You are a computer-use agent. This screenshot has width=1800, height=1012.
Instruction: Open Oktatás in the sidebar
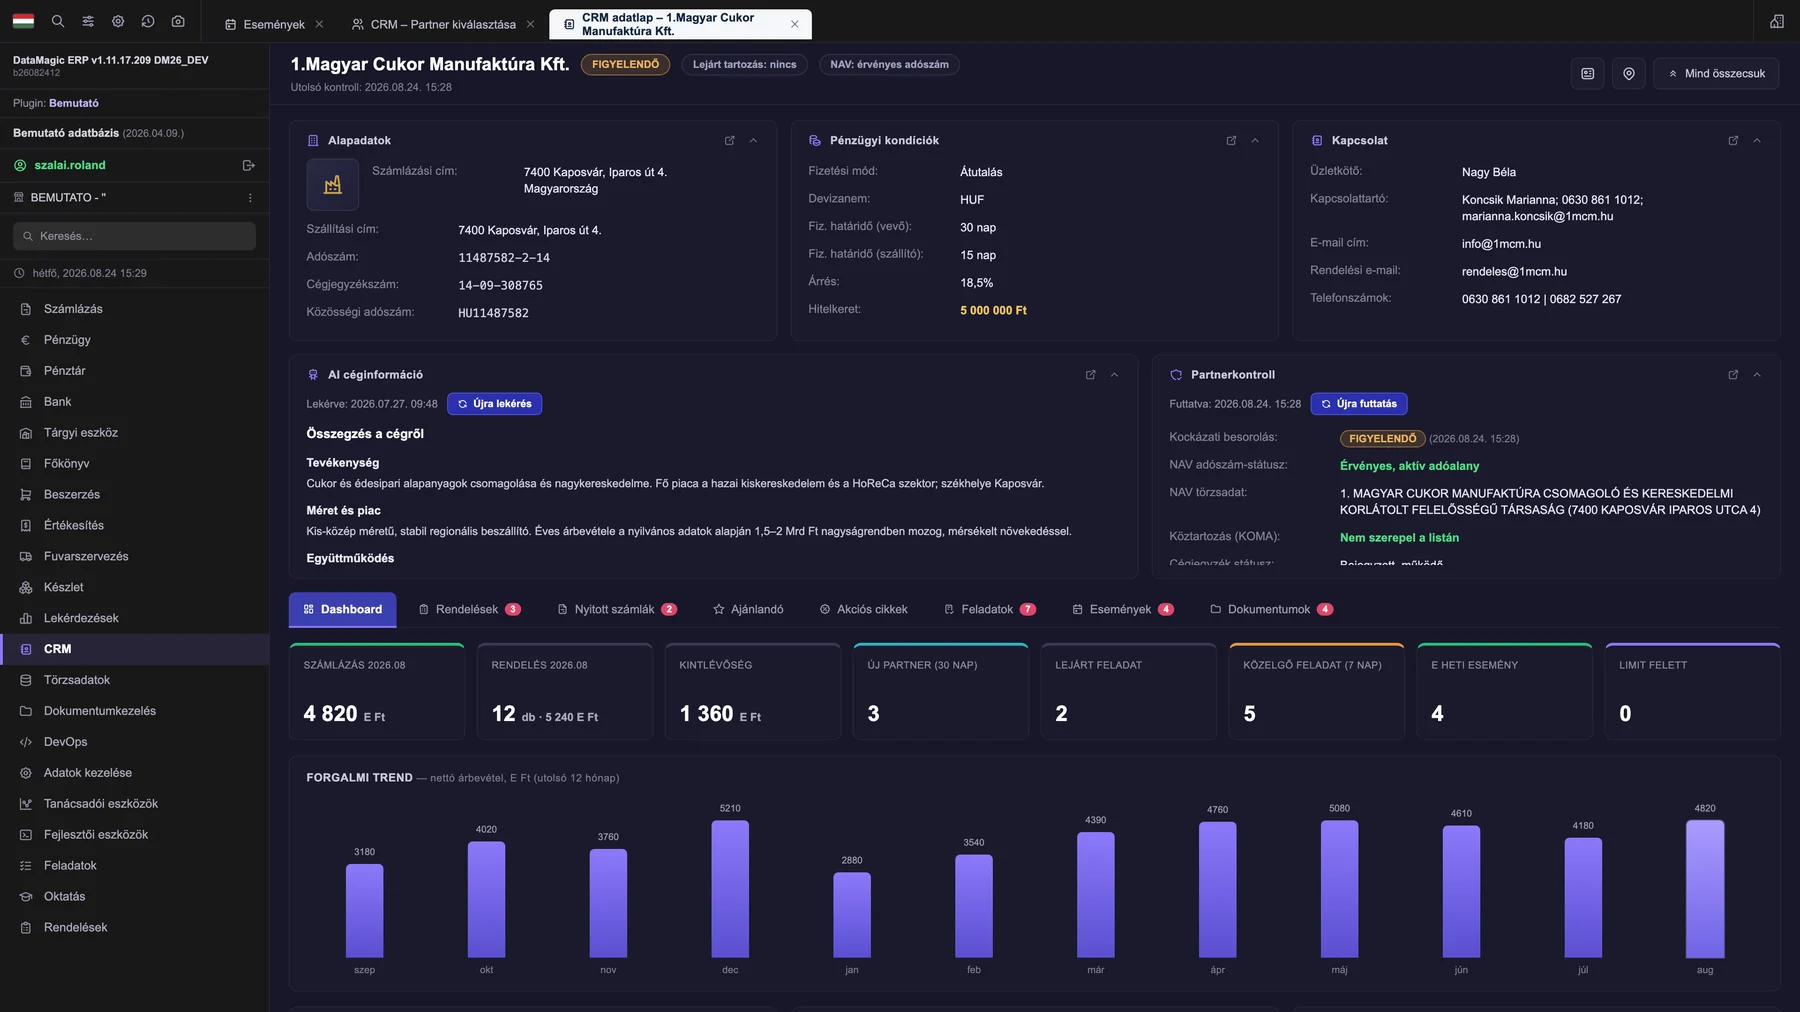(x=135, y=896)
